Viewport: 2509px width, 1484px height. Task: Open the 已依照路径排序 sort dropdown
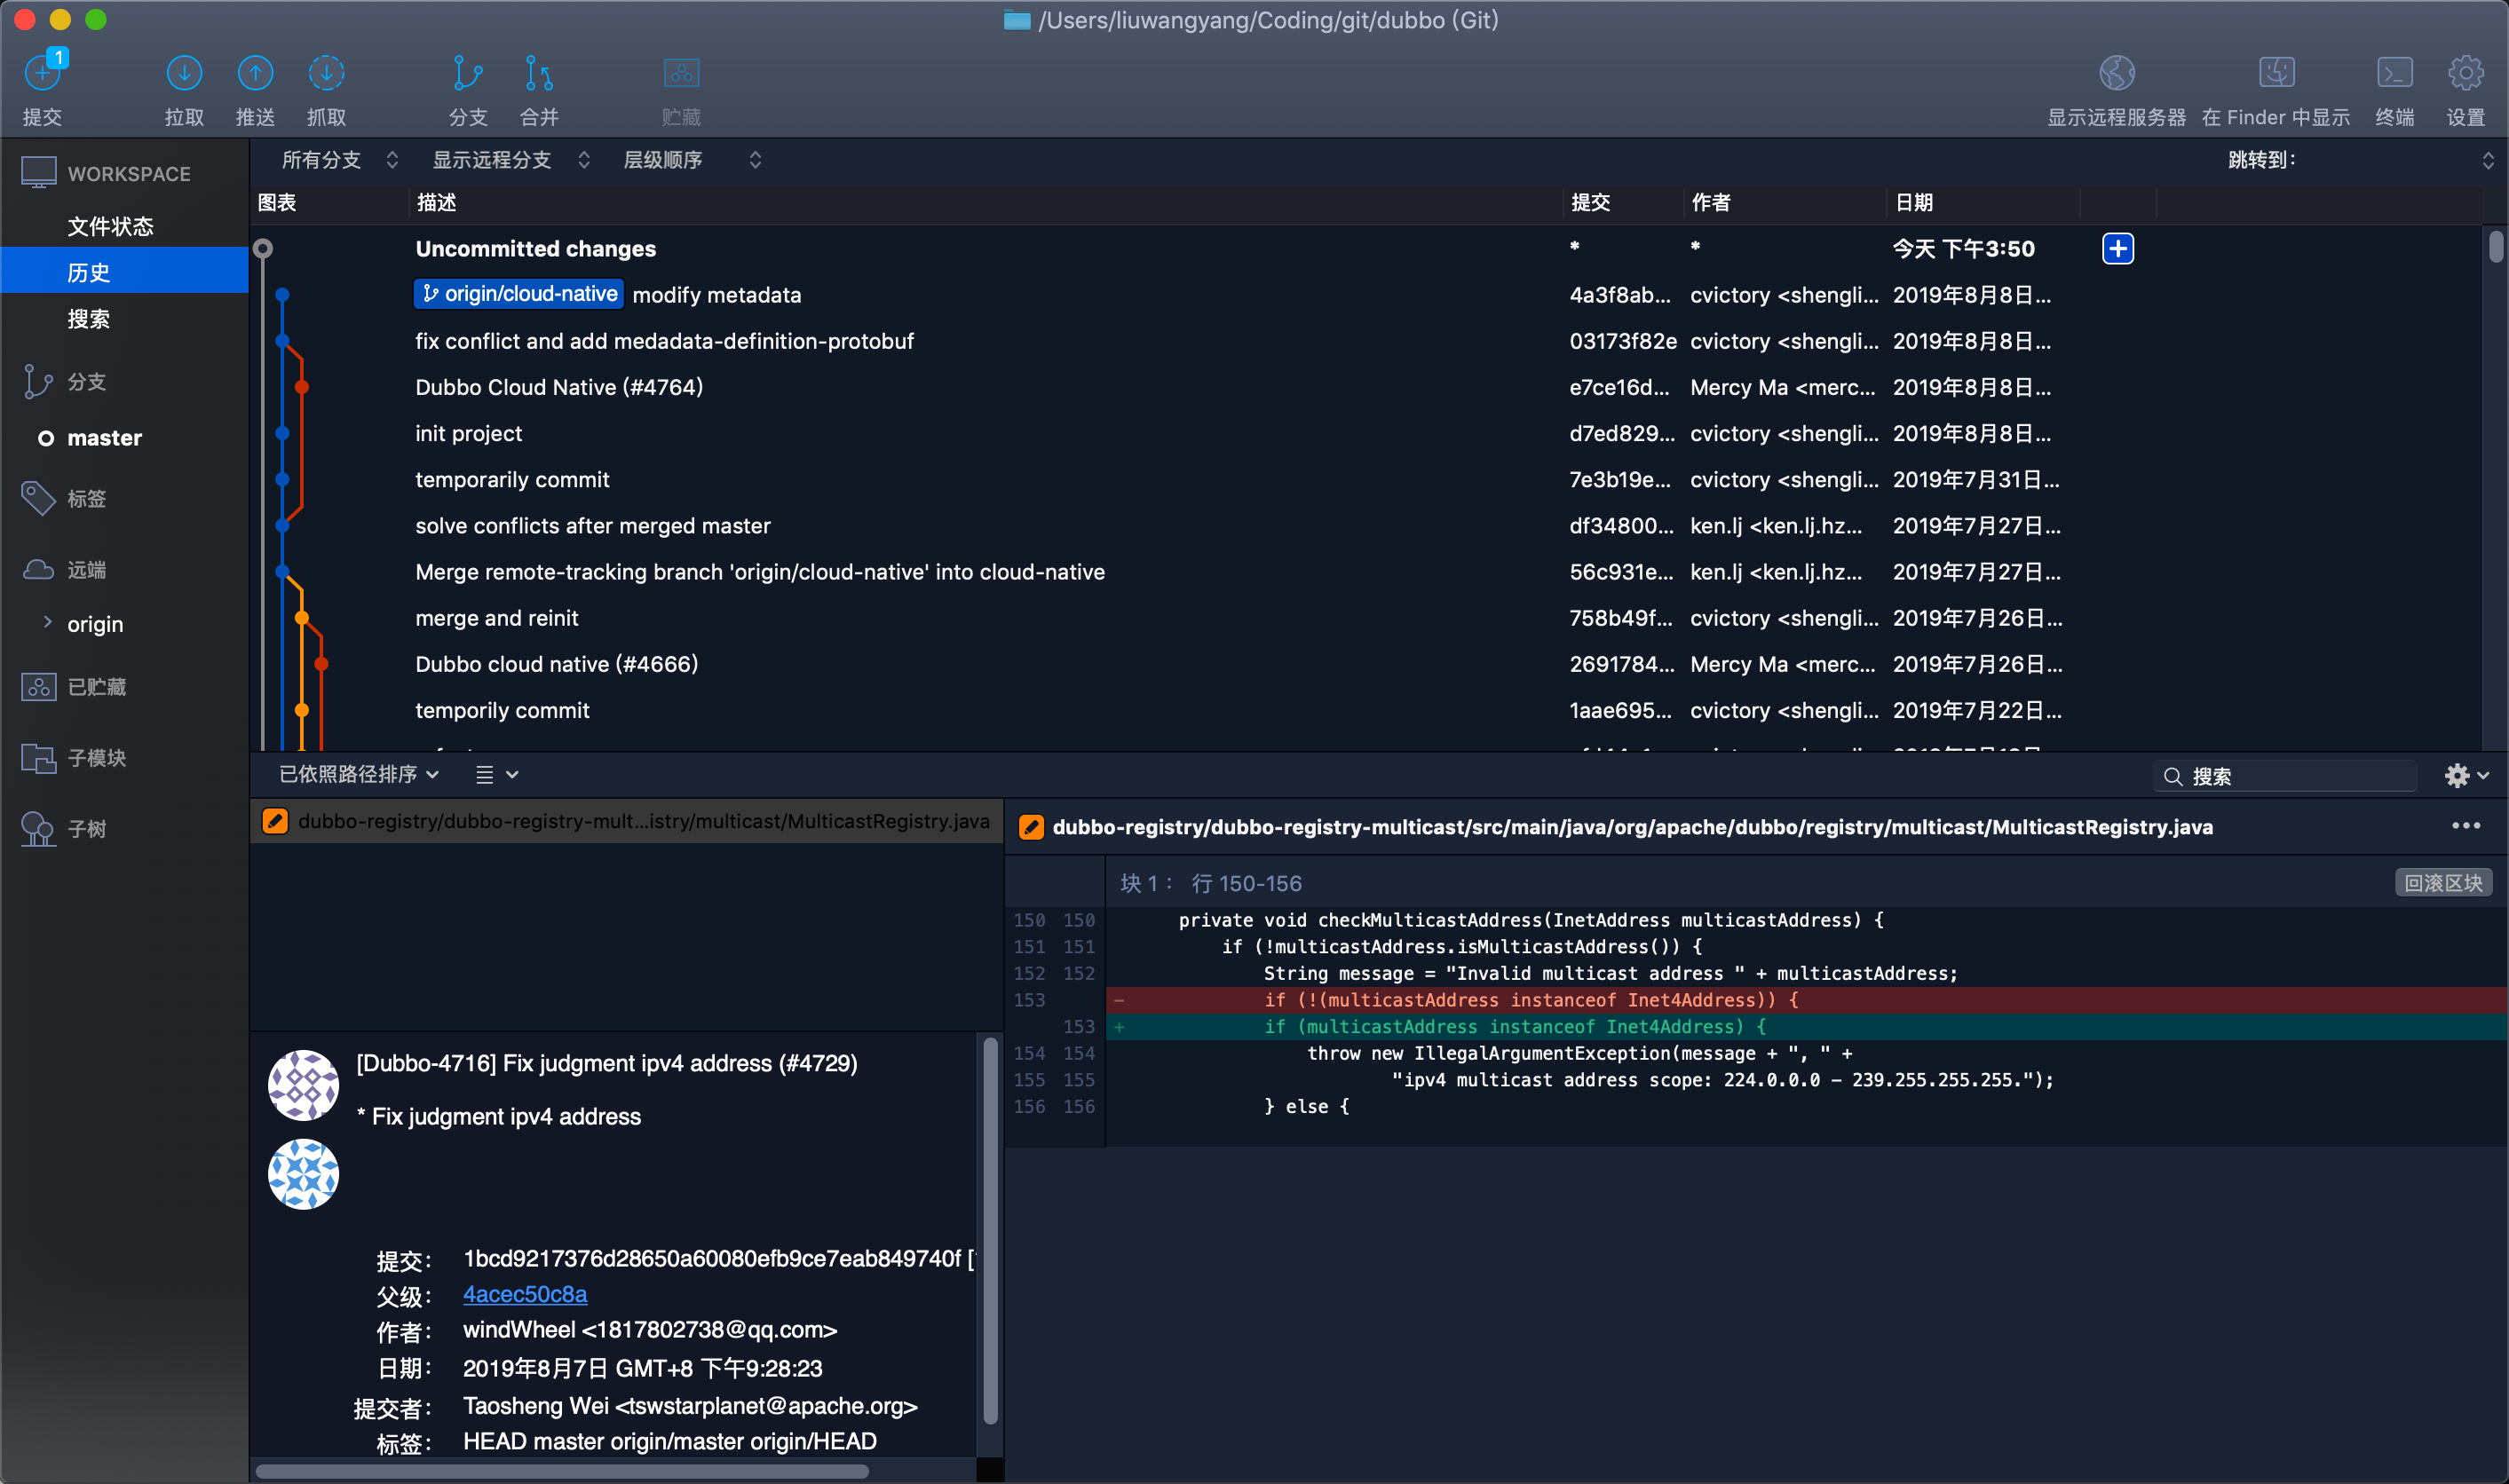(358, 775)
